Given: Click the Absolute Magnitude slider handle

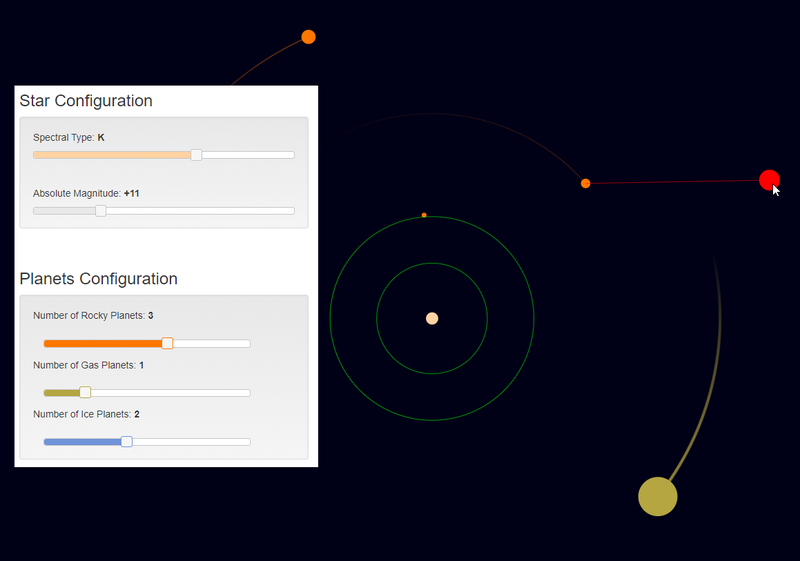Looking at the screenshot, I should tap(101, 211).
